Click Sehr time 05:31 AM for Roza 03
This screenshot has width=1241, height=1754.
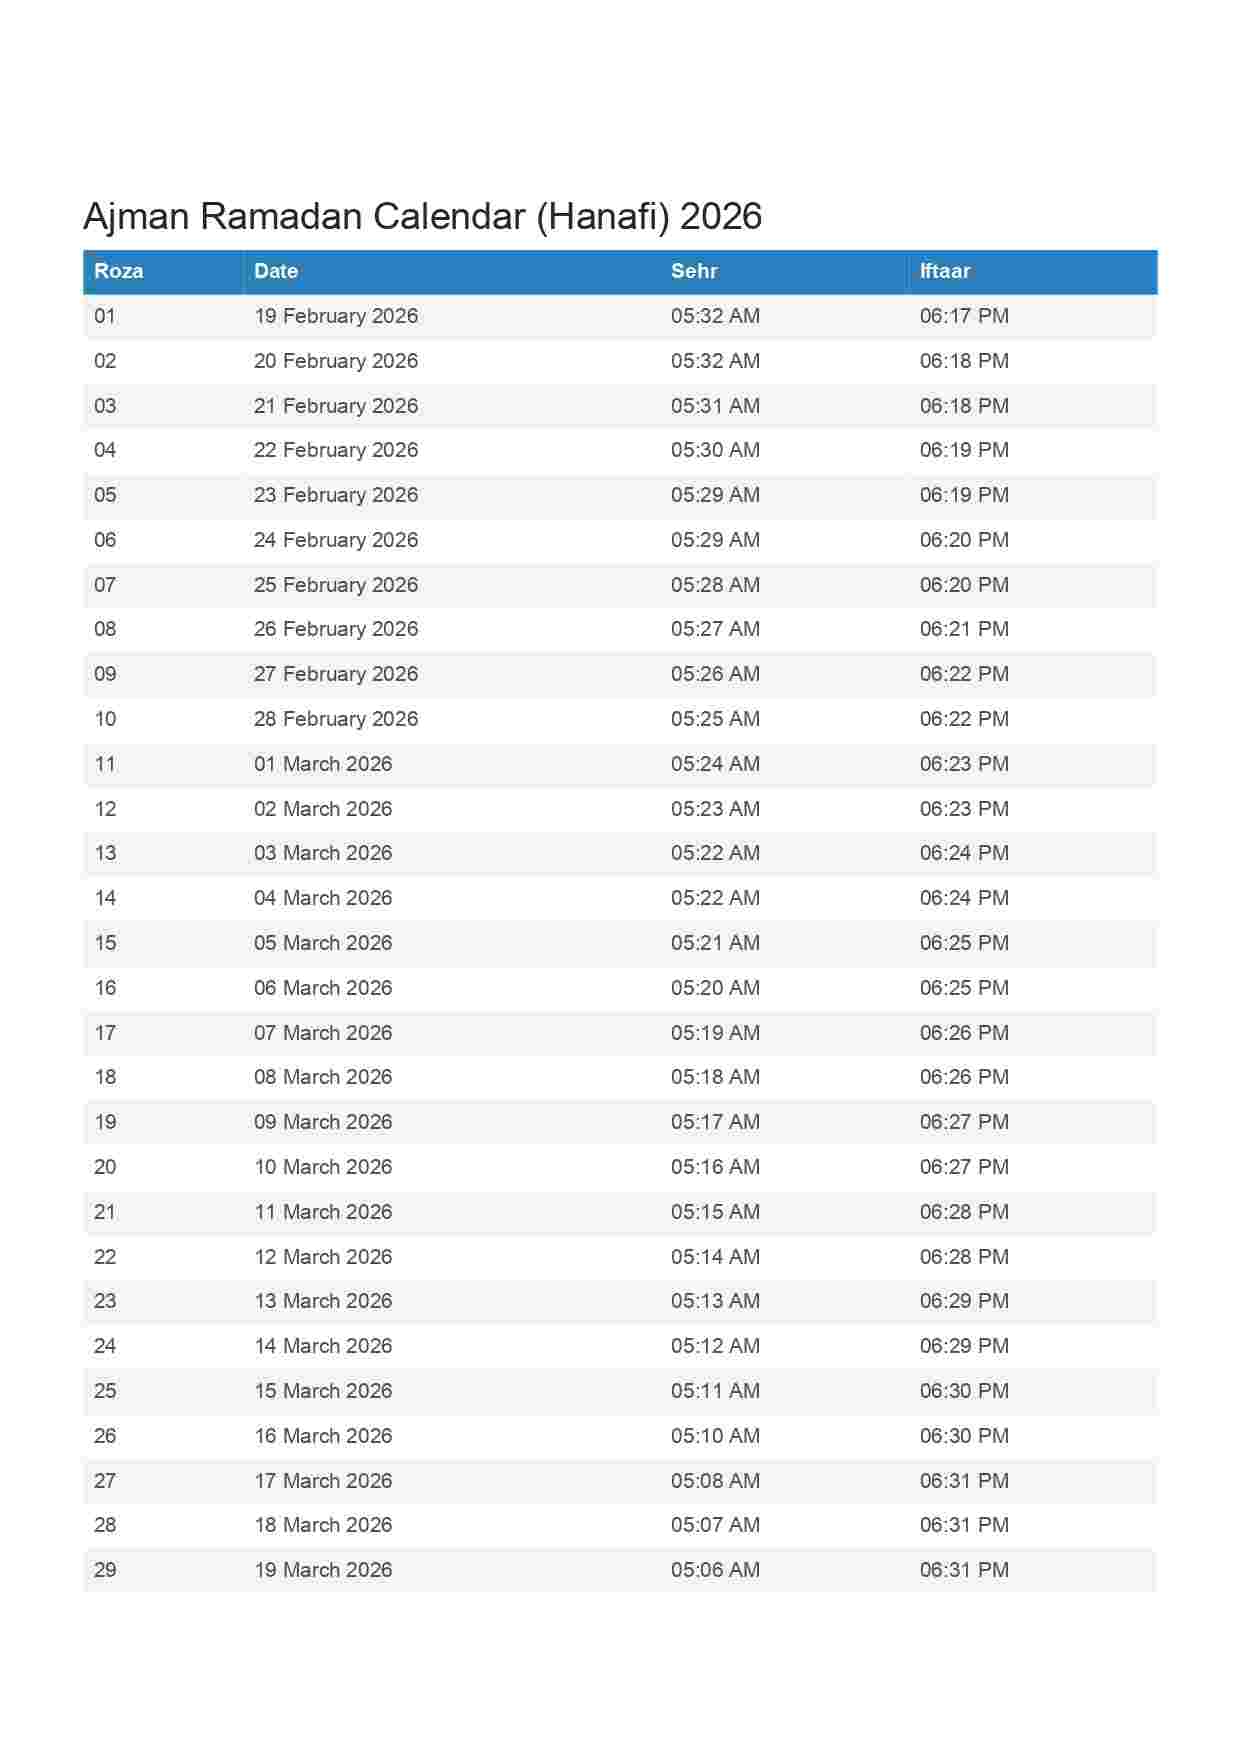click(715, 406)
